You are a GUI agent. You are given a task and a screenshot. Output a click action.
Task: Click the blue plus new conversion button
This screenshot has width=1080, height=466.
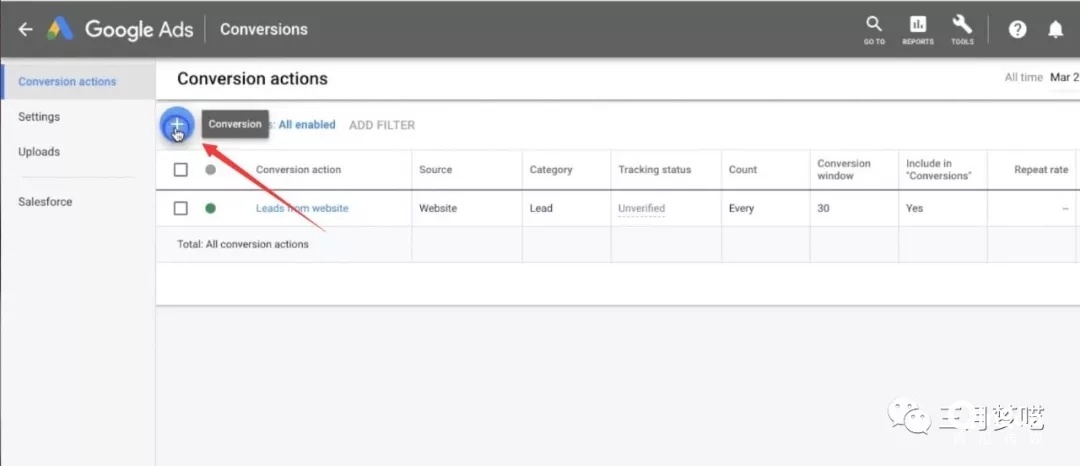click(177, 125)
